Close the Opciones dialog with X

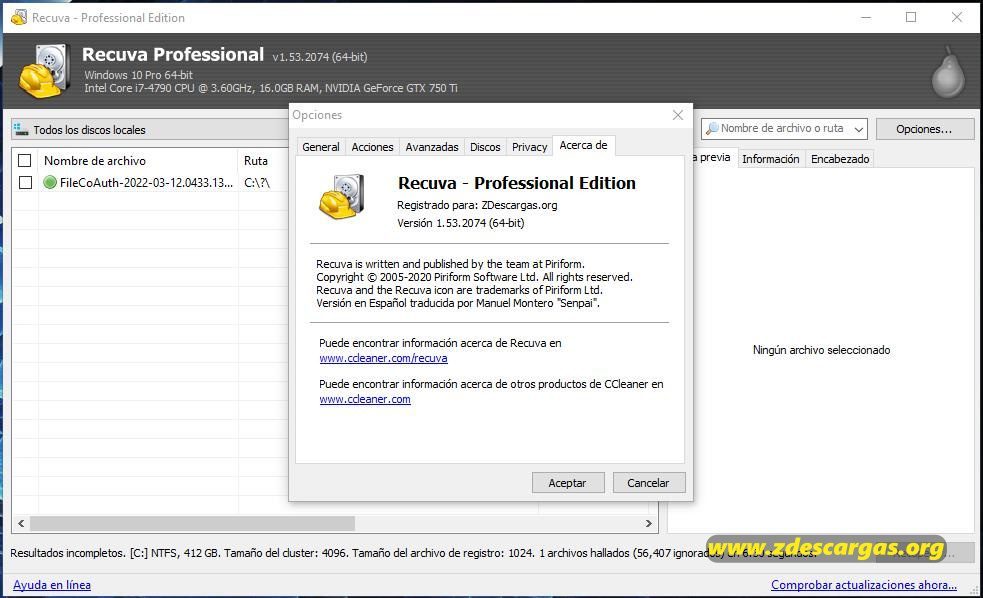tap(678, 115)
